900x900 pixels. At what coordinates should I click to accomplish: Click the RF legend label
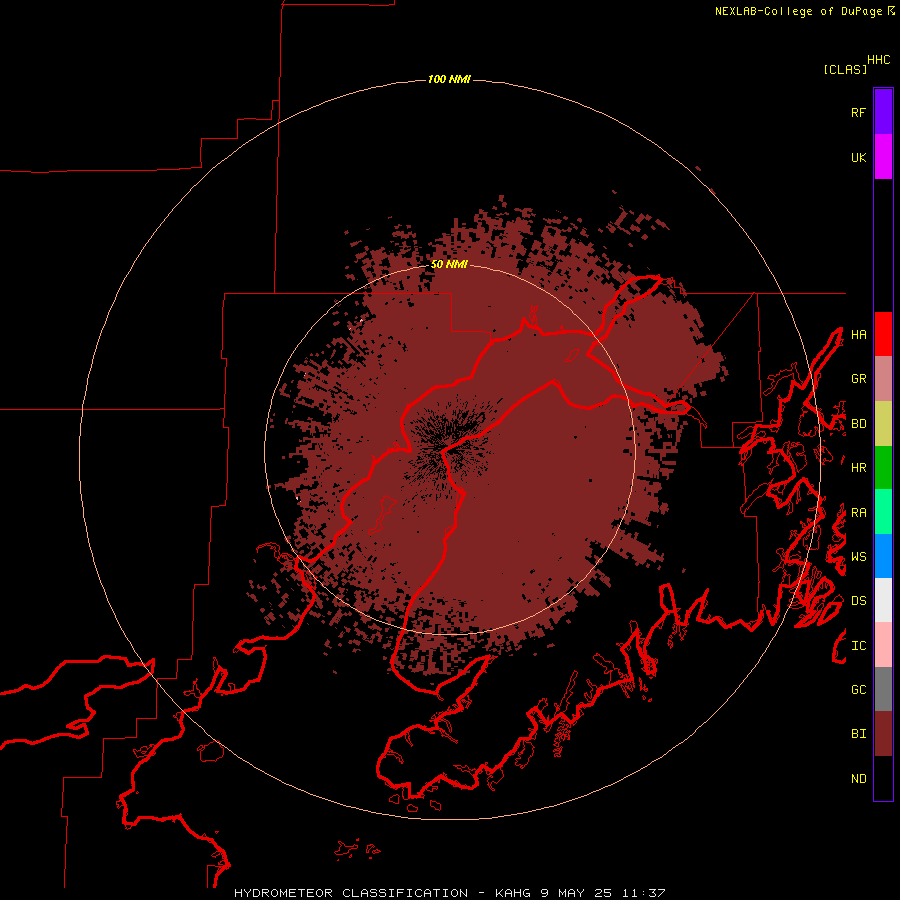pos(858,112)
